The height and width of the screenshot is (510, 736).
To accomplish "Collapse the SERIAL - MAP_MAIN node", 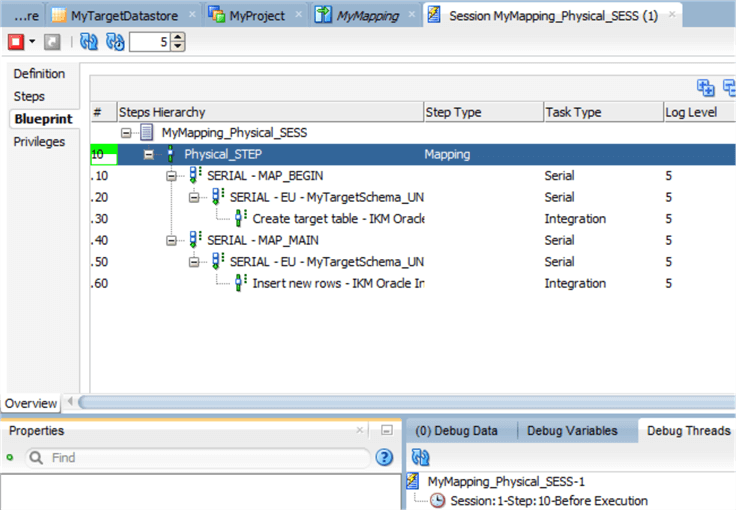I will (x=171, y=240).
